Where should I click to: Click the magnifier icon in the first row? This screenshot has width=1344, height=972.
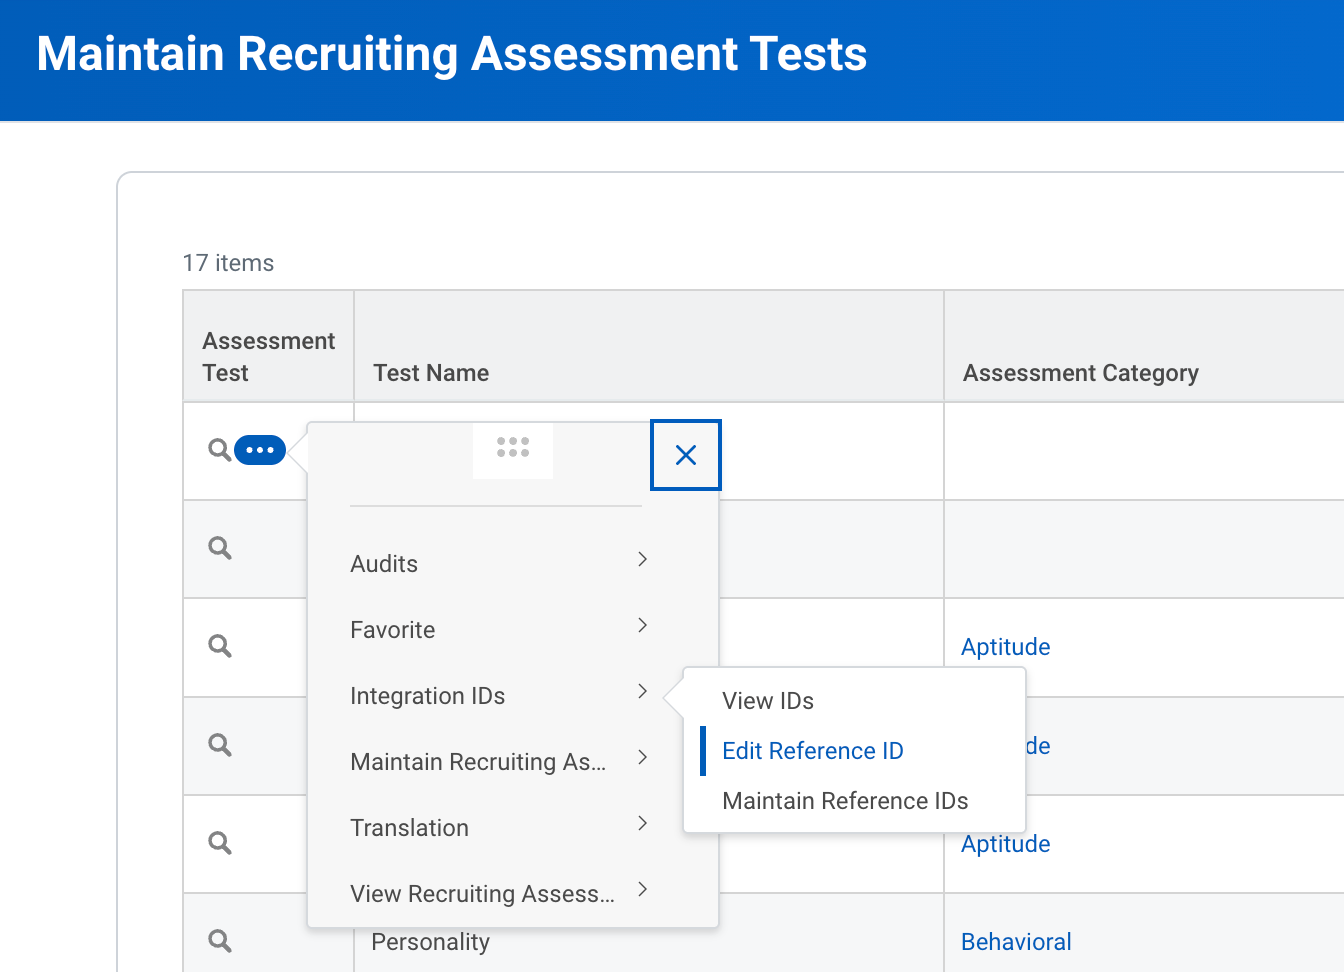pyautogui.click(x=219, y=450)
